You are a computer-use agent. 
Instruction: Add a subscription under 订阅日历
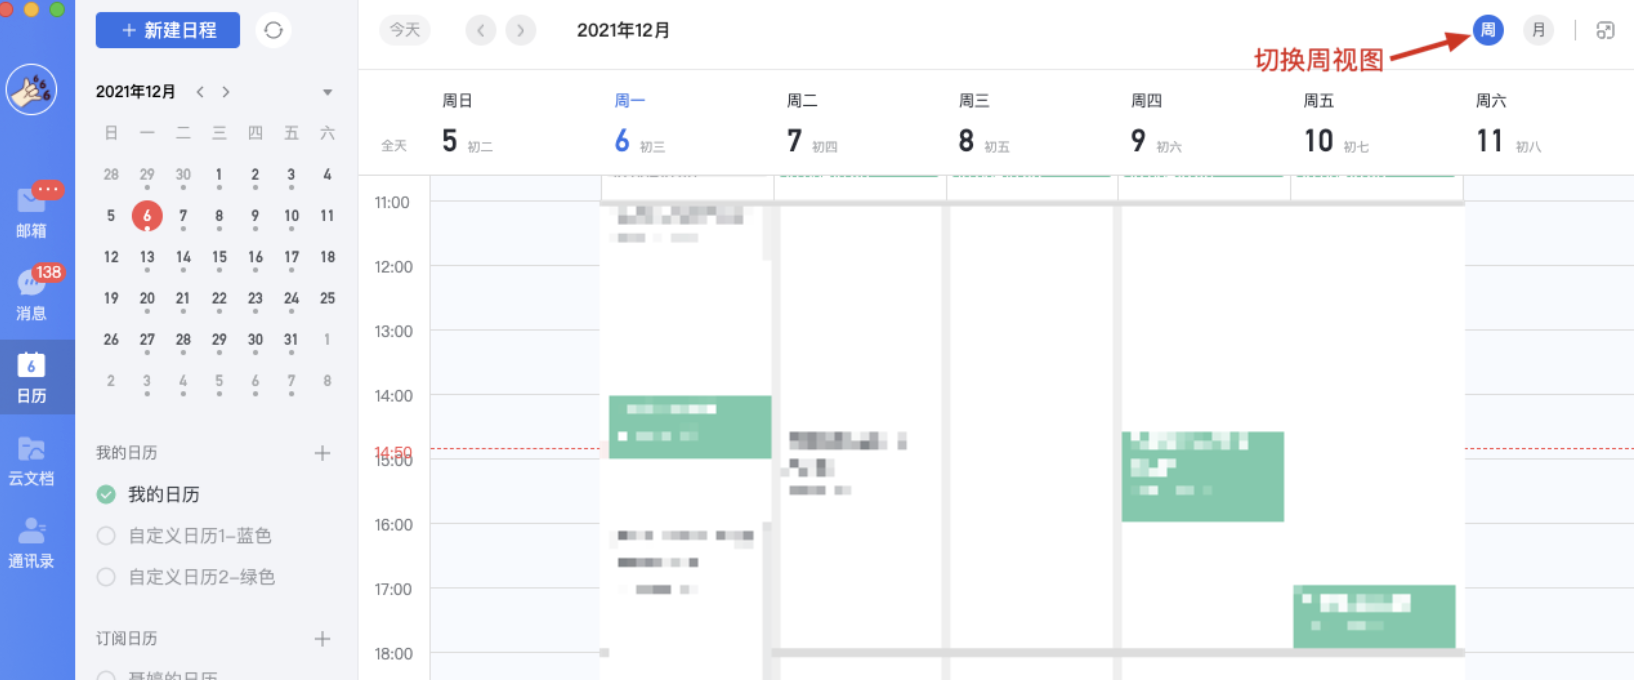tap(322, 638)
